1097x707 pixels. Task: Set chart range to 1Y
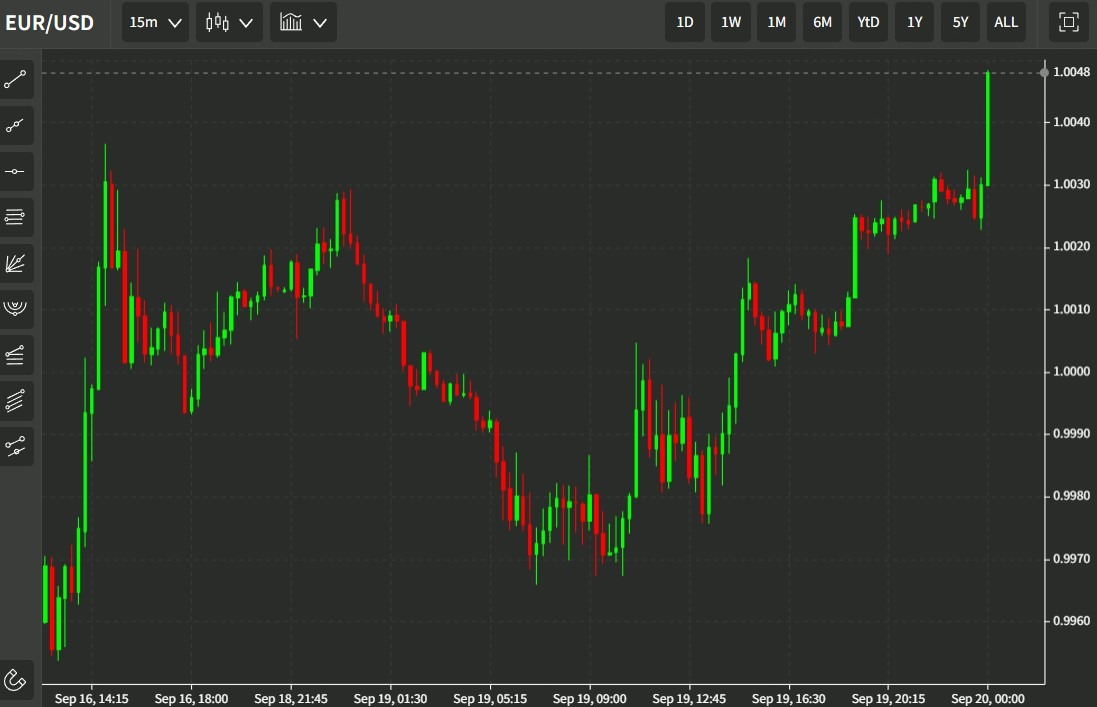click(914, 22)
